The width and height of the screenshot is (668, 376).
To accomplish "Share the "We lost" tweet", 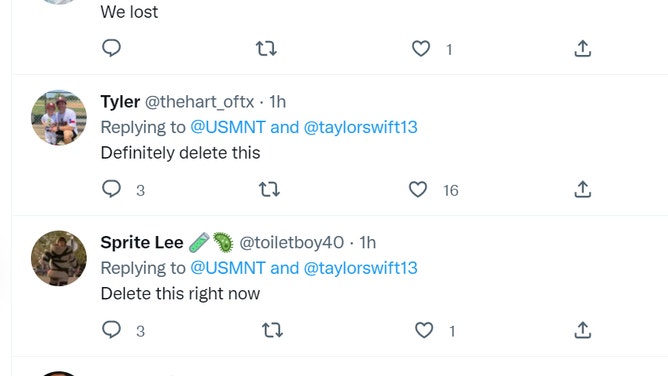I will click(x=582, y=49).
